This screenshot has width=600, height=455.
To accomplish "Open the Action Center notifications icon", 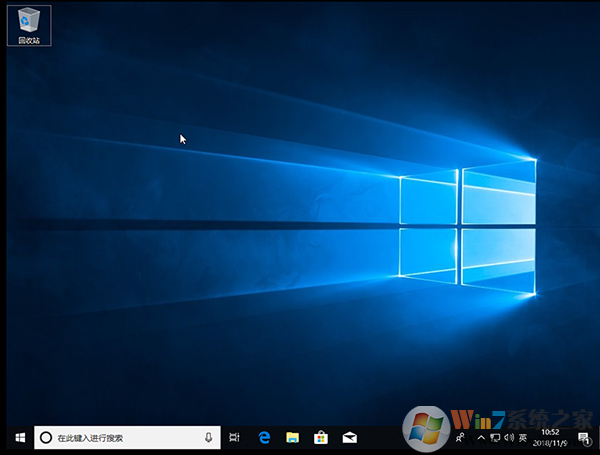I will pos(583,438).
